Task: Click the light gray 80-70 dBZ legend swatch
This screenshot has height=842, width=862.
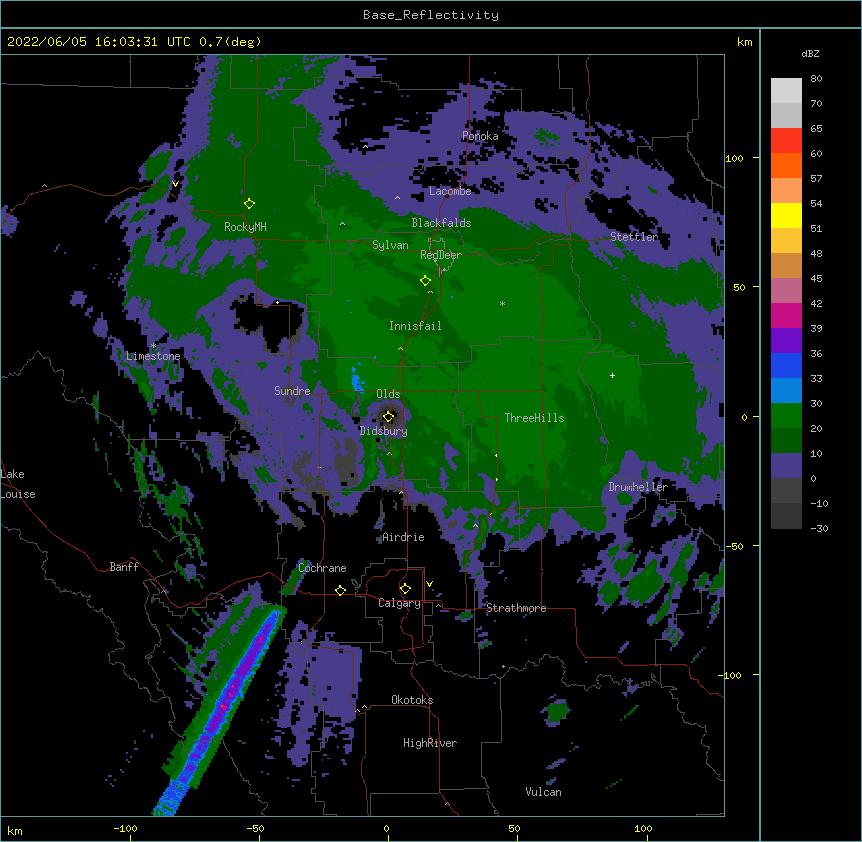Action: click(x=786, y=91)
